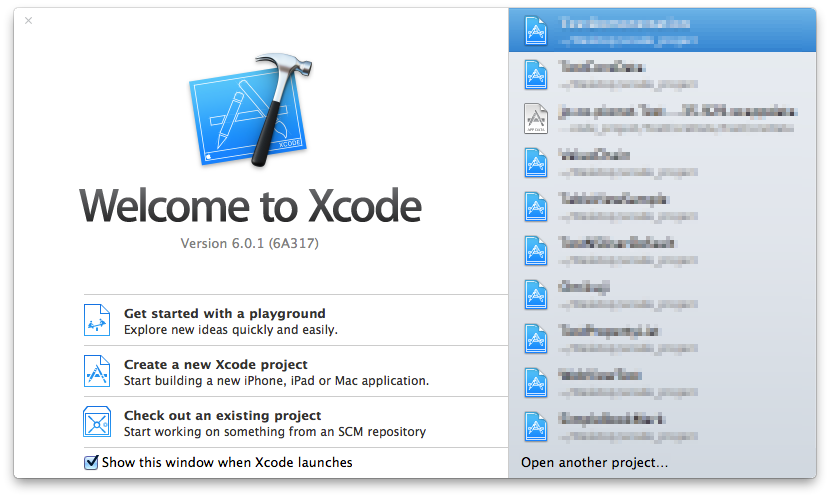Click the new Xcode project blueprint icon
Viewport: 830px width, 498px height.
coord(97,371)
